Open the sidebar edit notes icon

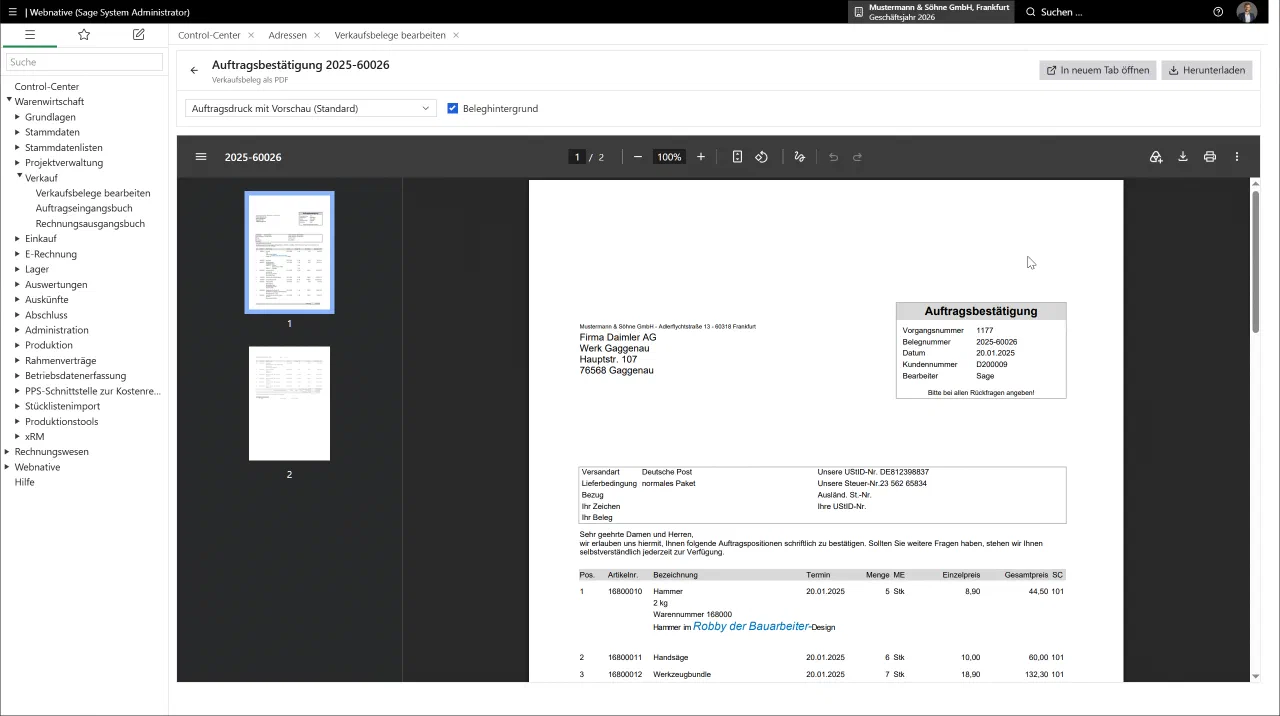139,34
